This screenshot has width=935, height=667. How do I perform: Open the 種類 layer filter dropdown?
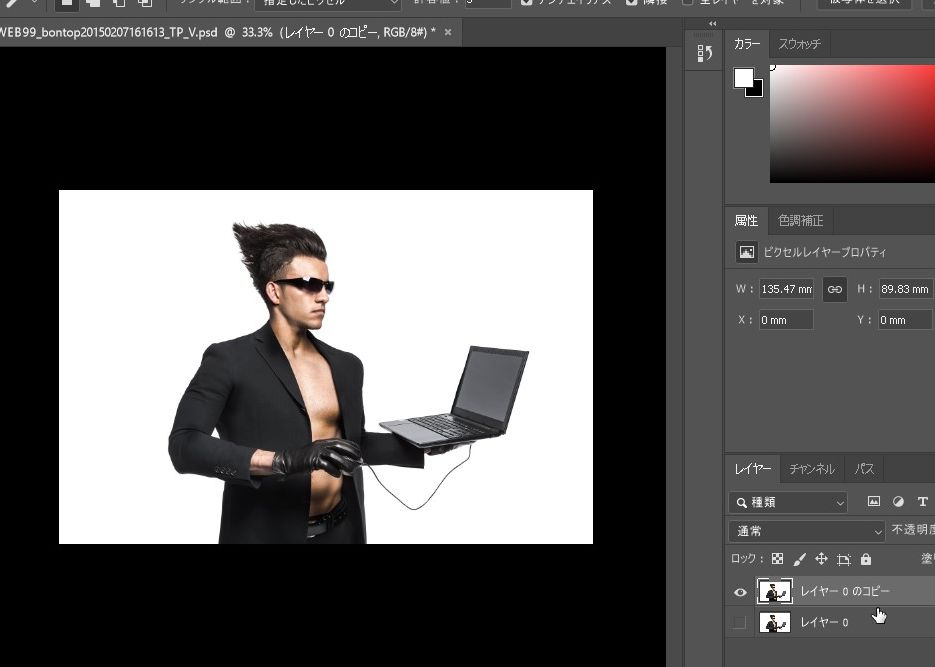pos(787,502)
